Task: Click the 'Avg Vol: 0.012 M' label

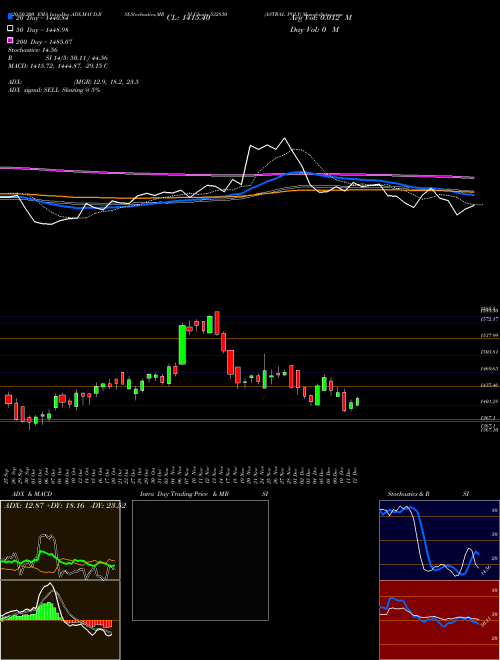Action: 321,18
